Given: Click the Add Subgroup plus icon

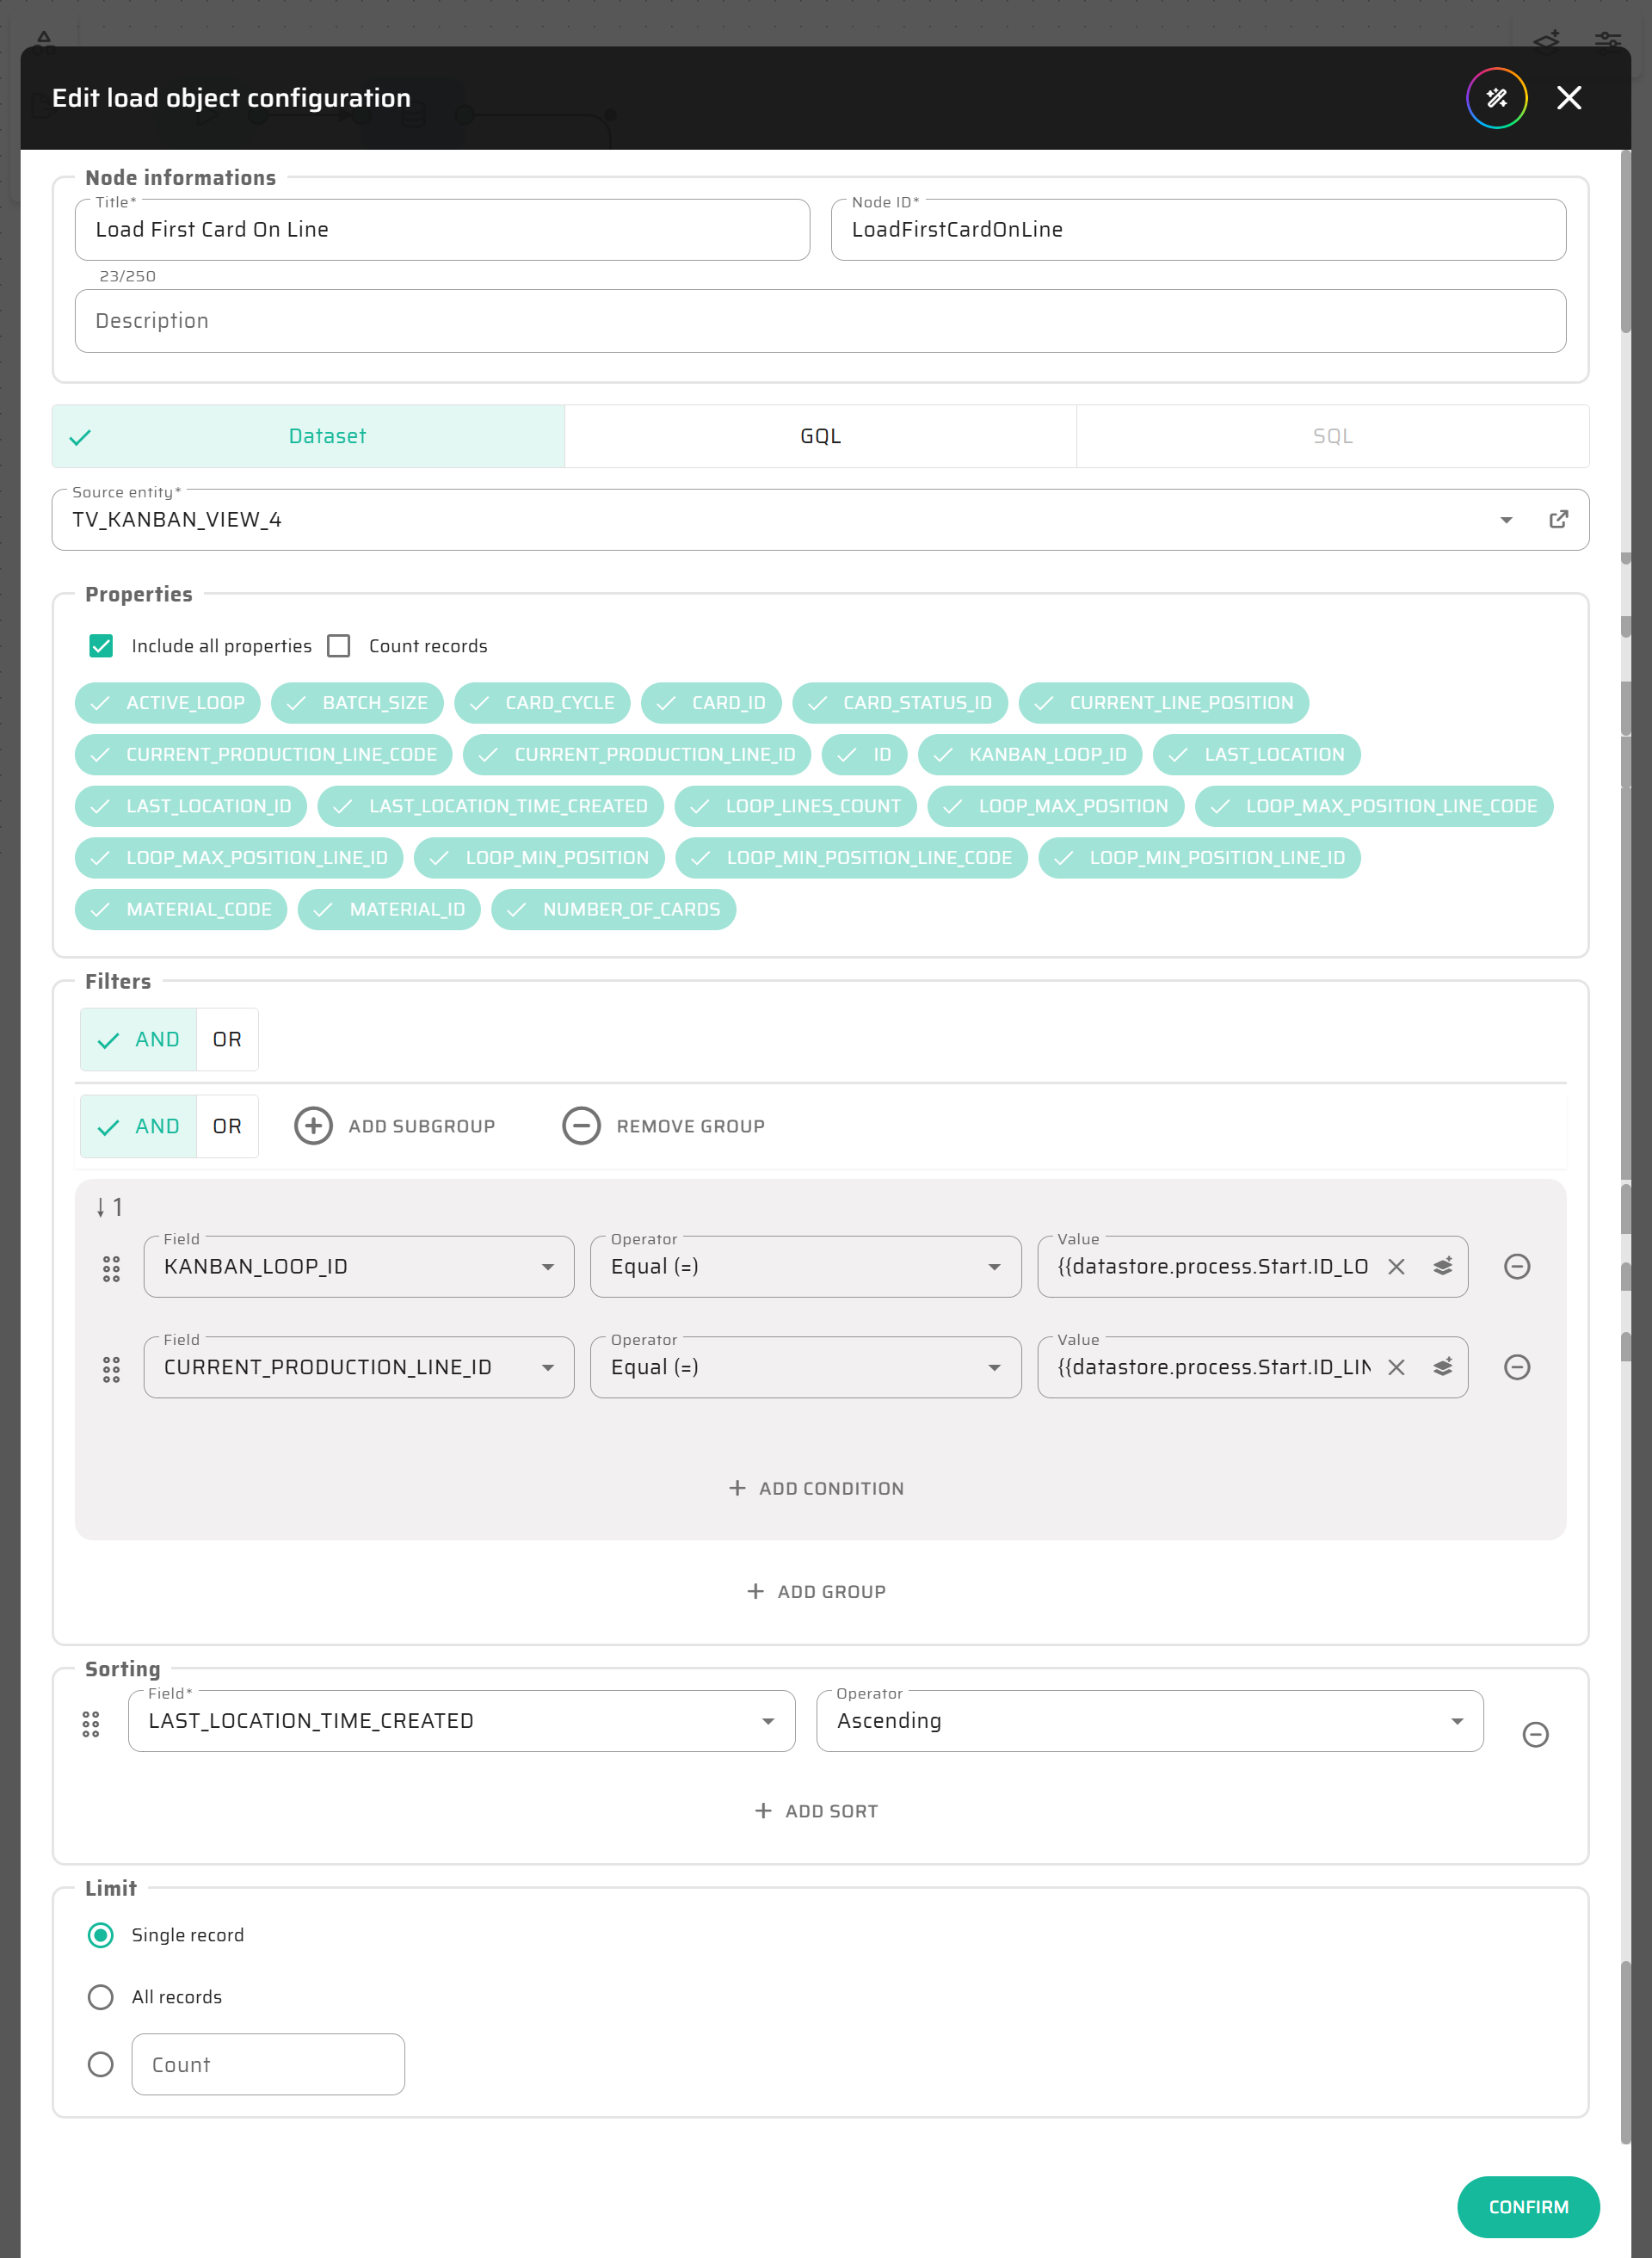Looking at the screenshot, I should 313,1126.
